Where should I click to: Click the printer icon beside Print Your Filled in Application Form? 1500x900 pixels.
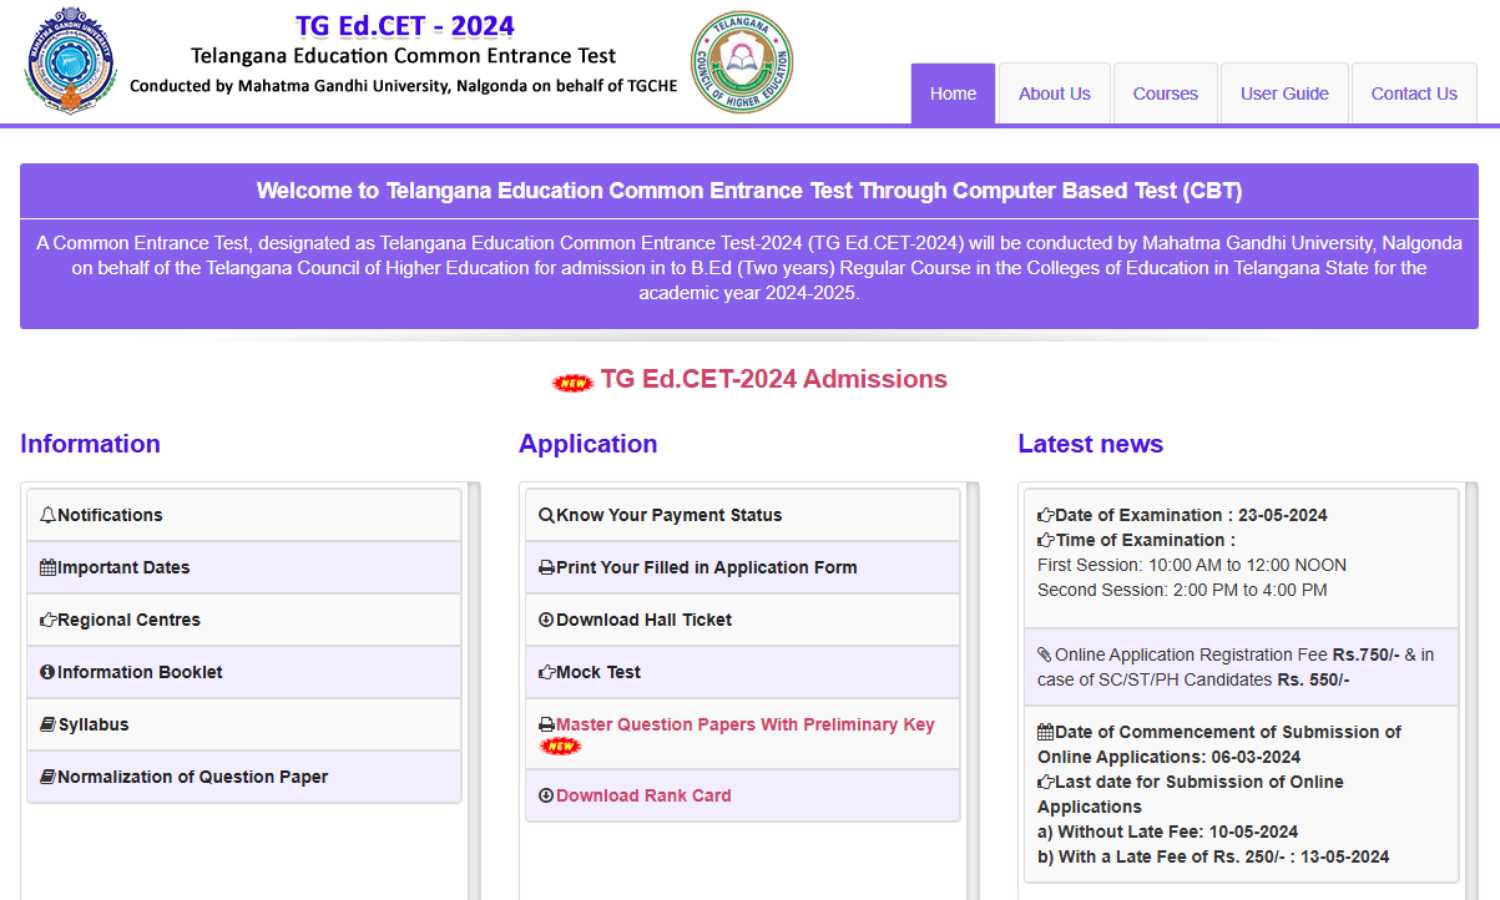pyautogui.click(x=546, y=567)
